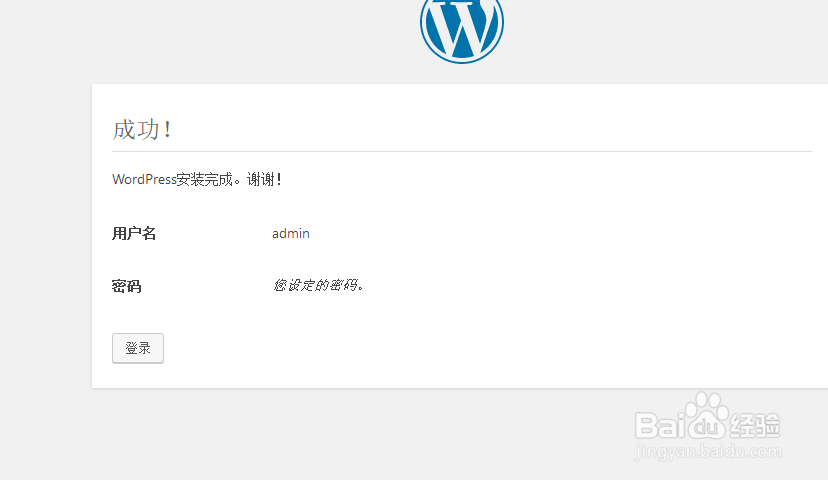Click the 经验 characters in watermark
The height and width of the screenshot is (480, 828).
755,425
